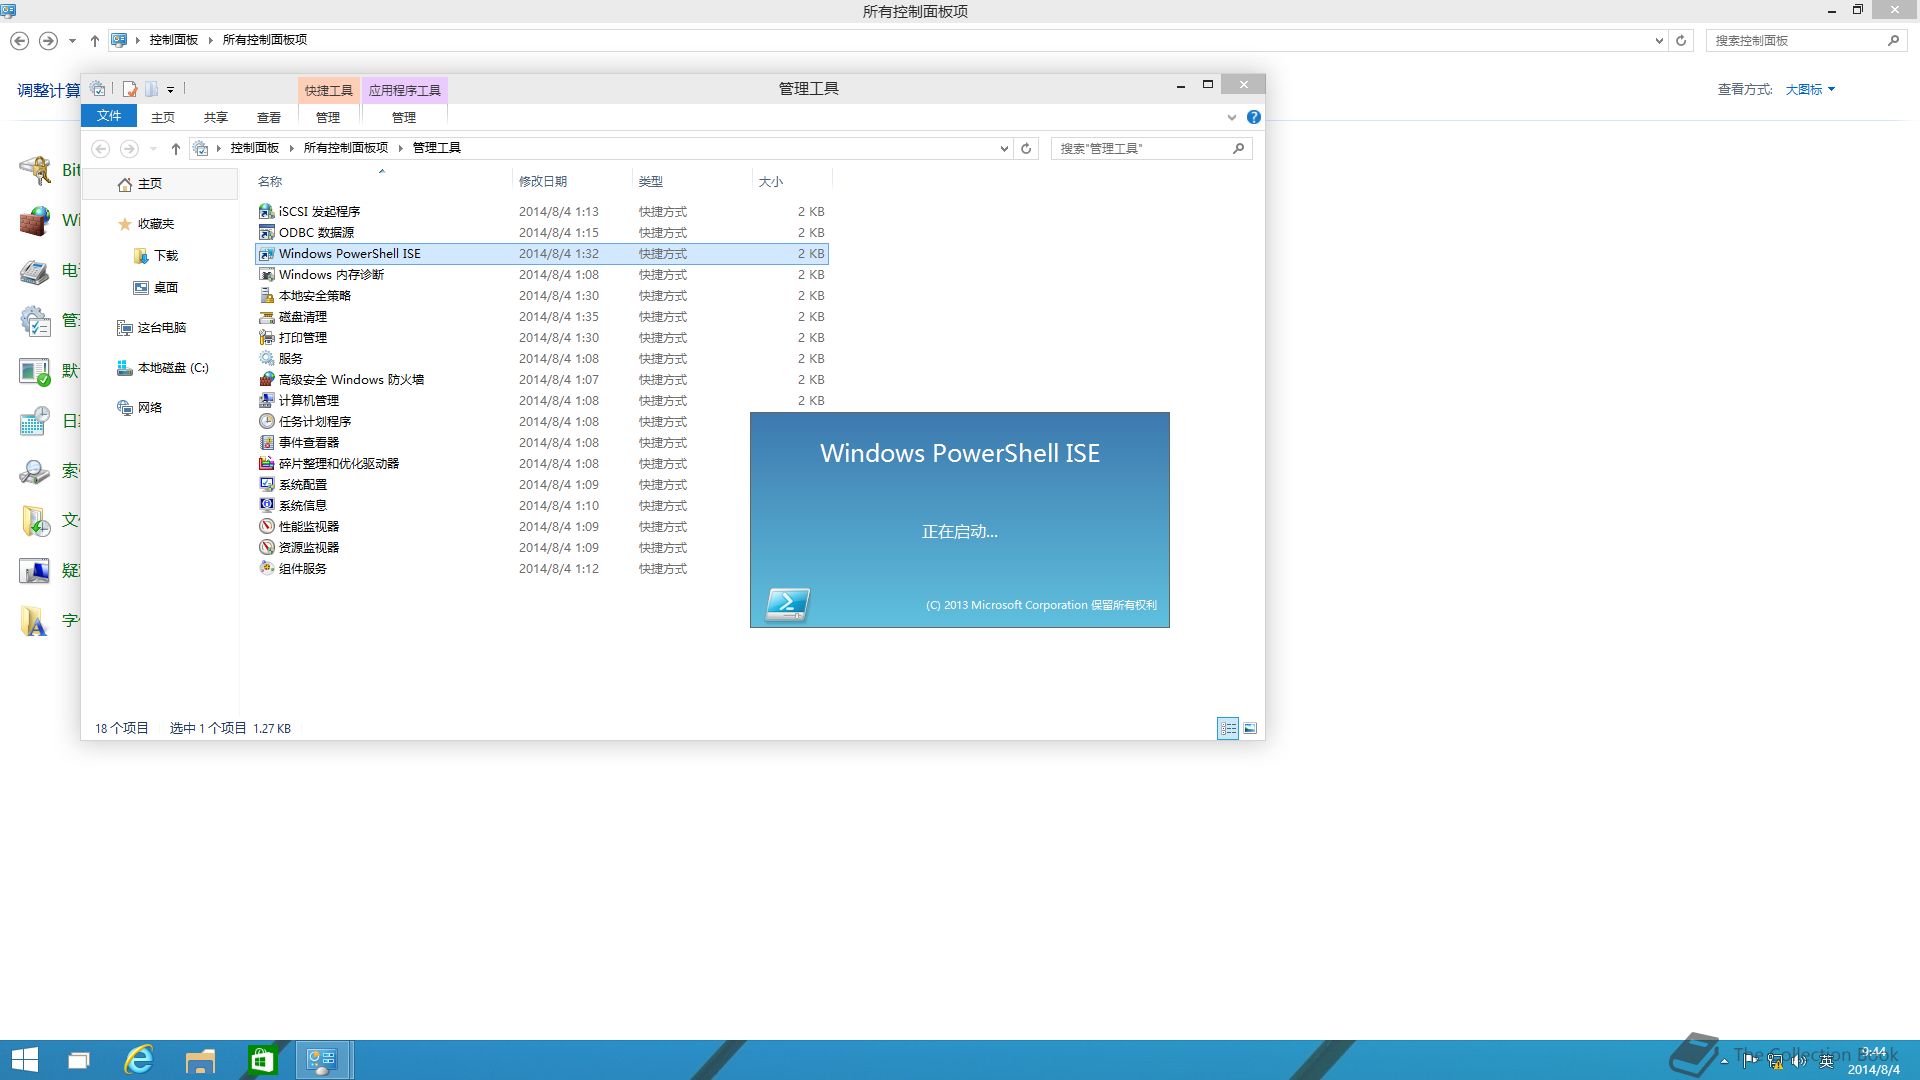The width and height of the screenshot is (1920, 1080).
Task: Open address history dropdown in 管理工具
Action: [x=1004, y=149]
